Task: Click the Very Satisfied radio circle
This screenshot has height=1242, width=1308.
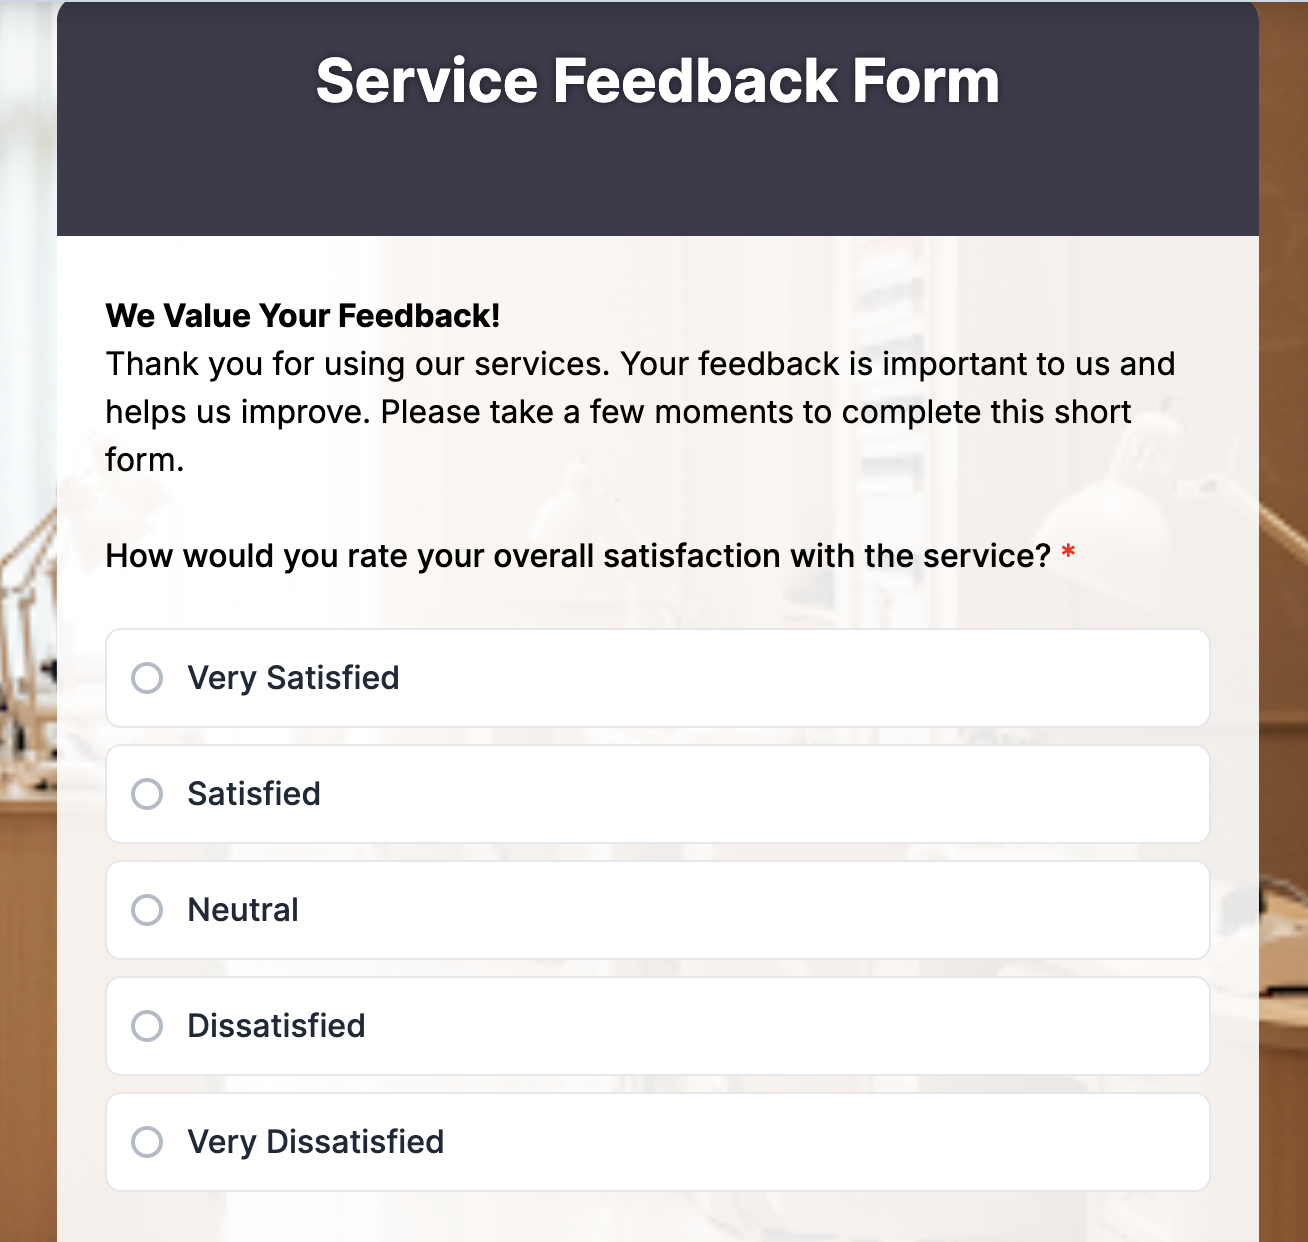Action: (x=147, y=678)
